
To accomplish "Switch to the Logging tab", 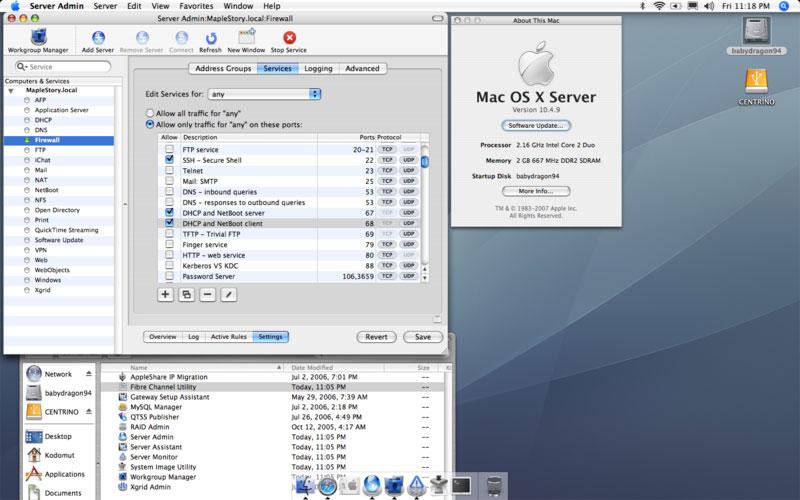I will click(x=318, y=68).
